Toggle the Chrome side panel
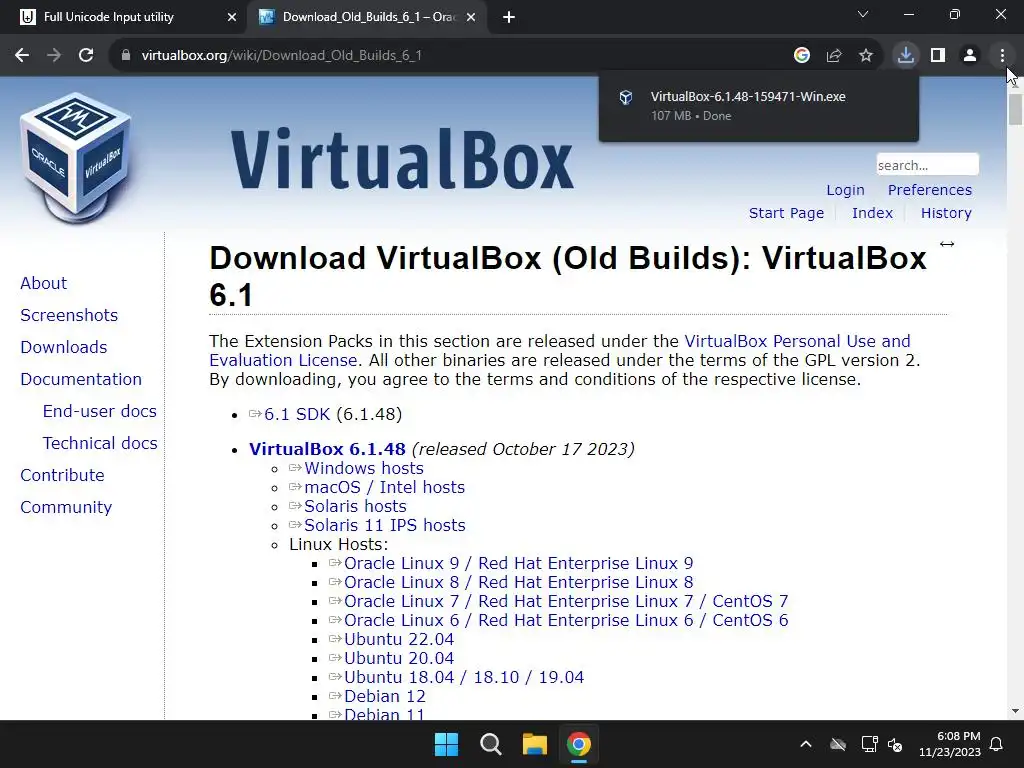Image resolution: width=1024 pixels, height=768 pixels. 938,56
